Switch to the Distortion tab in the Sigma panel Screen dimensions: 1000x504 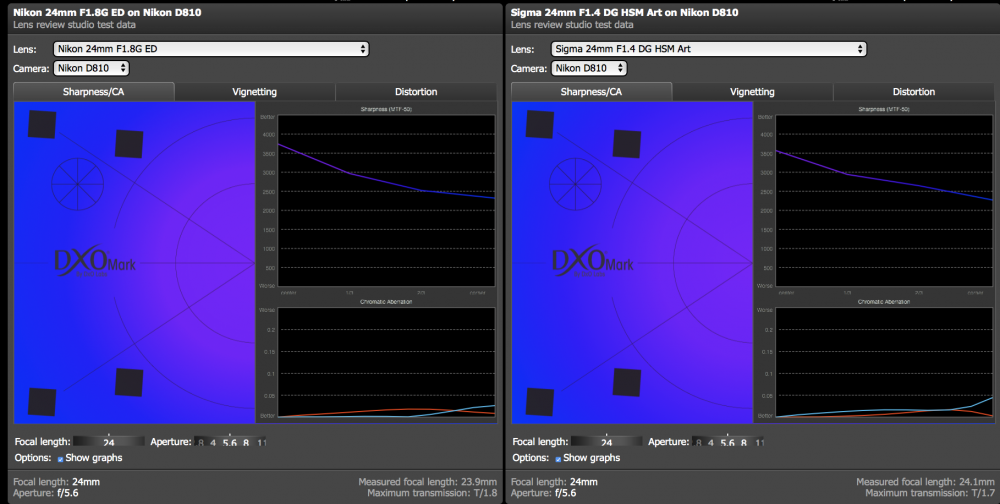913,92
